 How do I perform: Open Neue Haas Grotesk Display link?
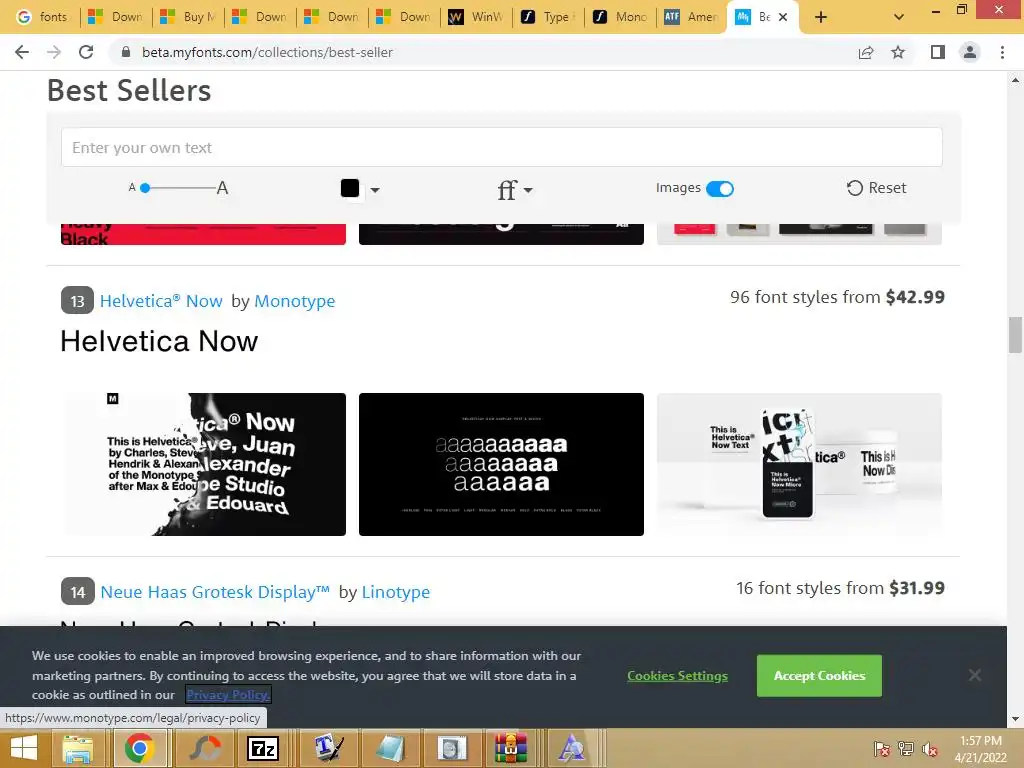[215, 592]
